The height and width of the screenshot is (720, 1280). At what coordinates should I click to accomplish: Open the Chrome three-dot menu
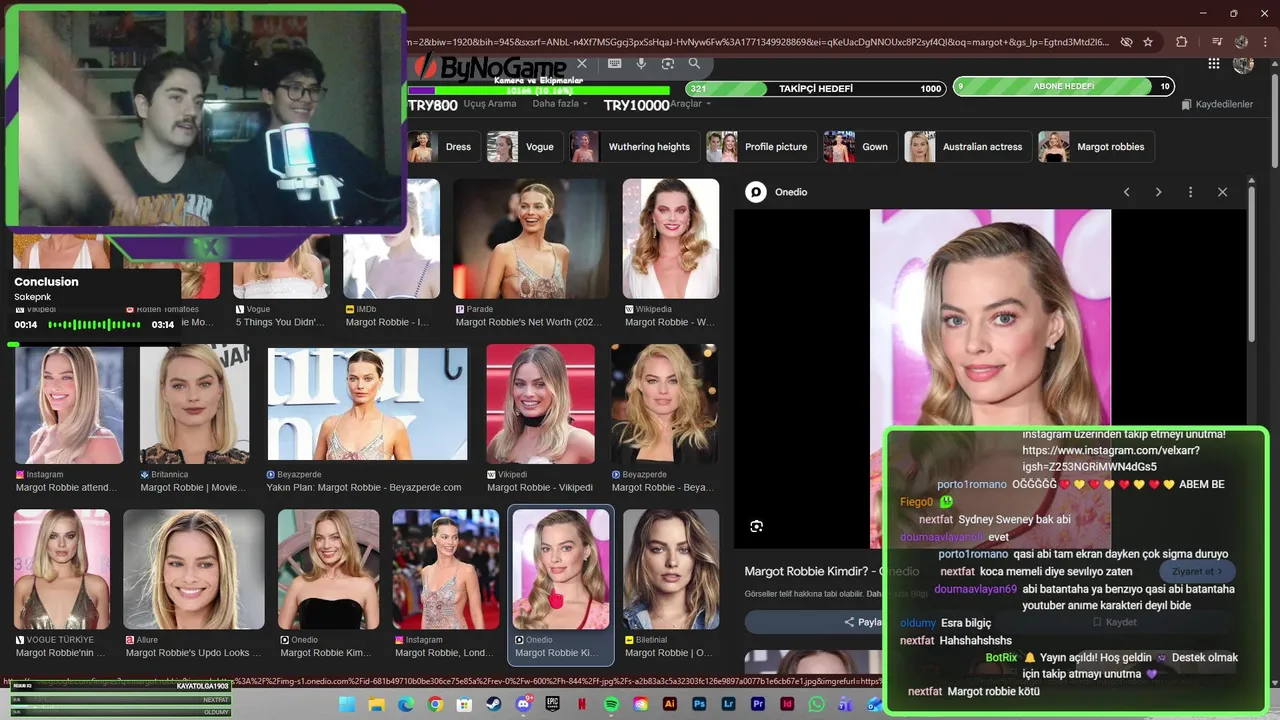pyautogui.click(x=1267, y=42)
